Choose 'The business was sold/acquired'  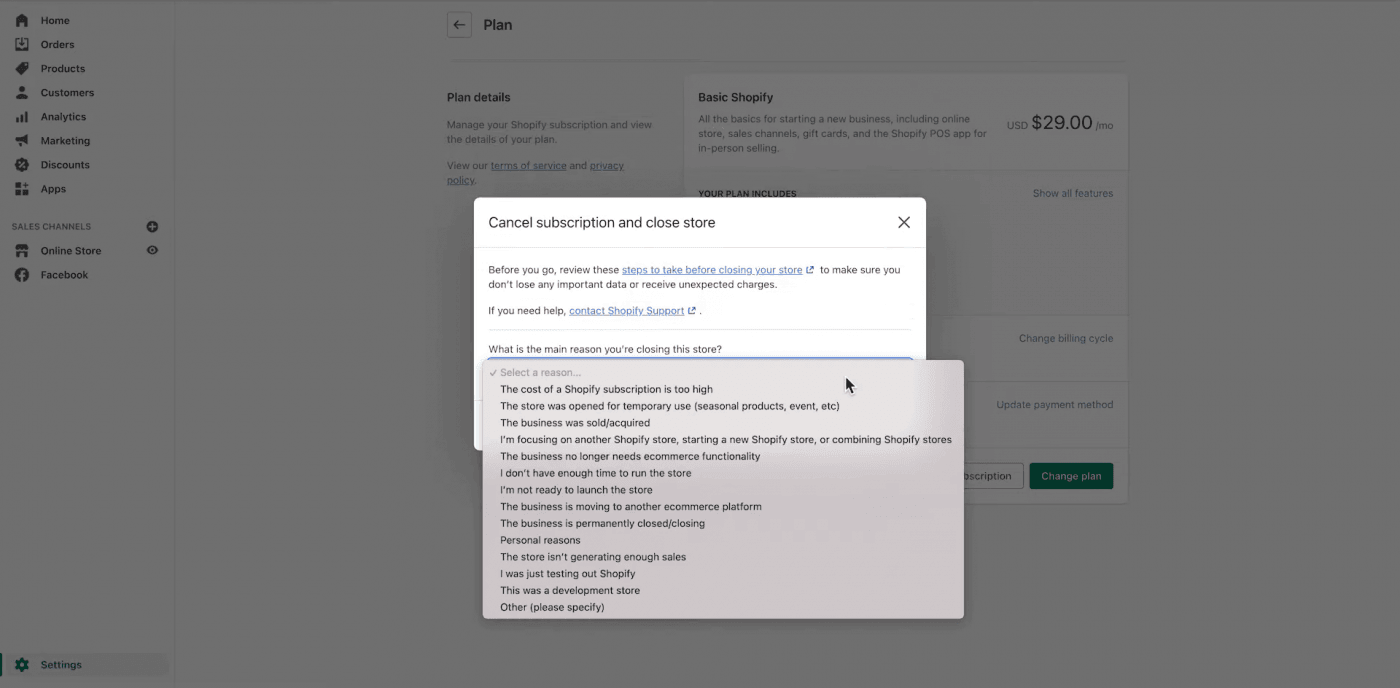(x=723, y=423)
